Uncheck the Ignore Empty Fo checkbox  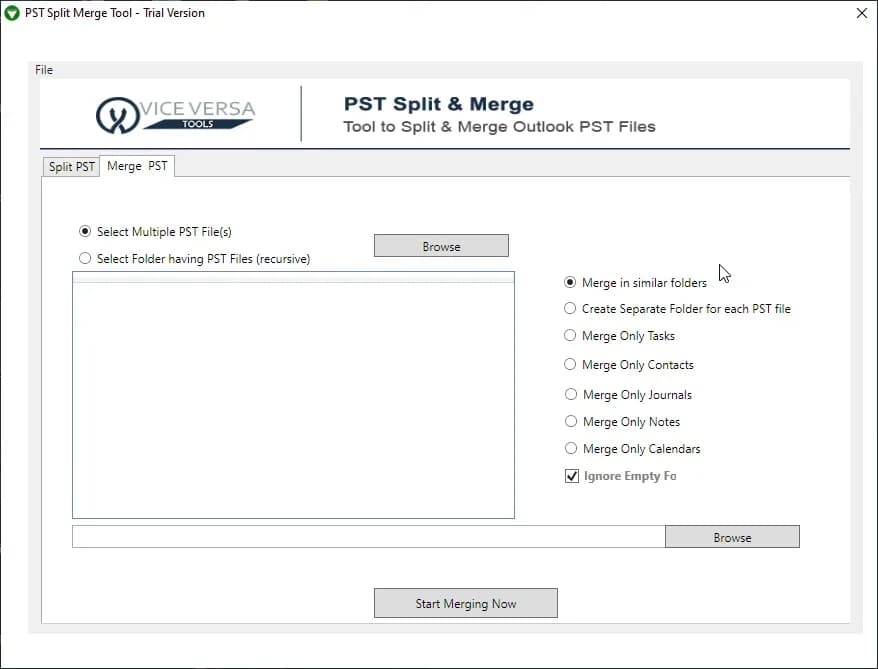click(572, 476)
